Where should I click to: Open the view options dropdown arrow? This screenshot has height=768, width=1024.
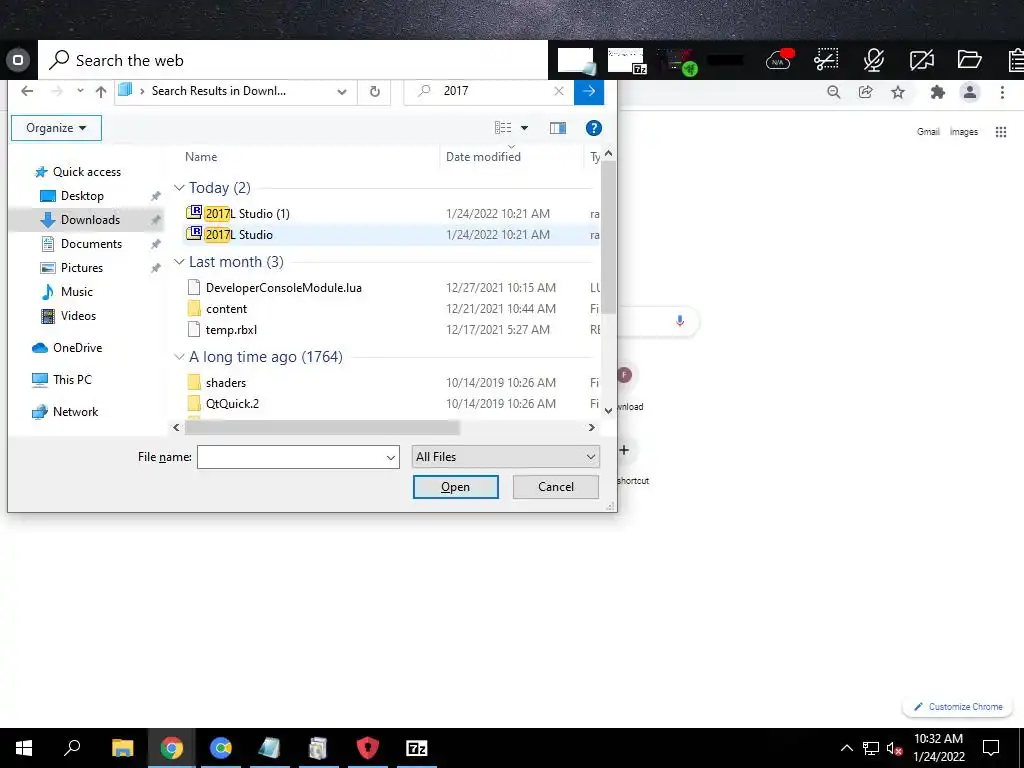click(x=524, y=128)
